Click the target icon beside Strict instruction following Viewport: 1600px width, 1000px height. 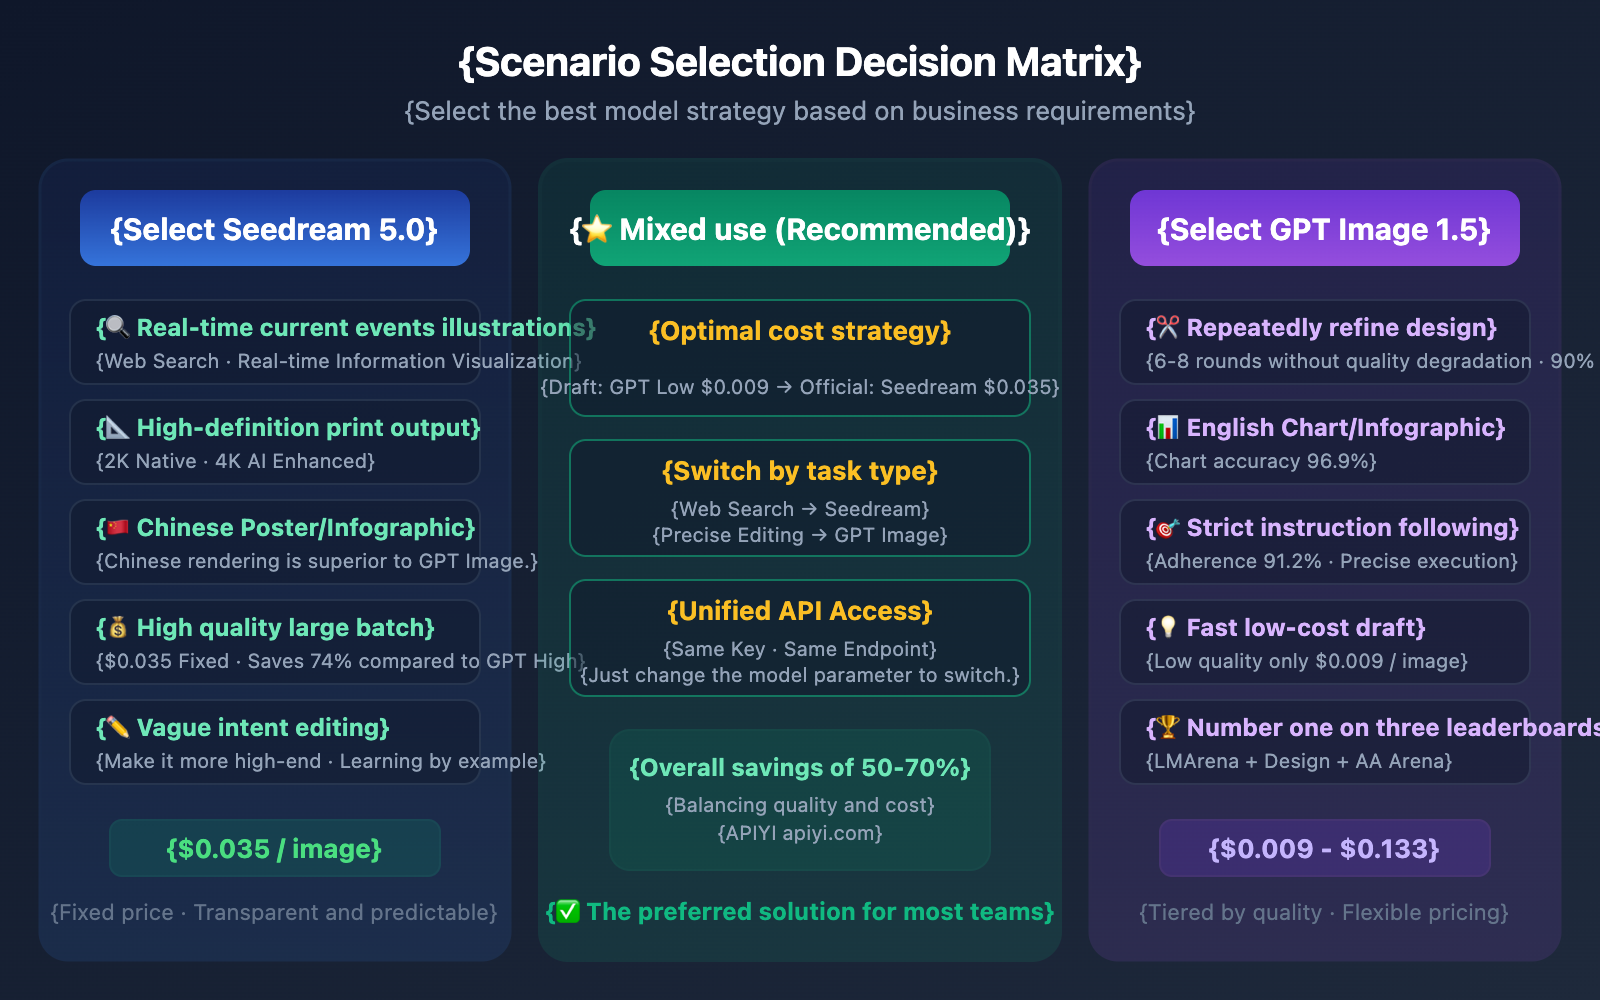tap(1167, 528)
